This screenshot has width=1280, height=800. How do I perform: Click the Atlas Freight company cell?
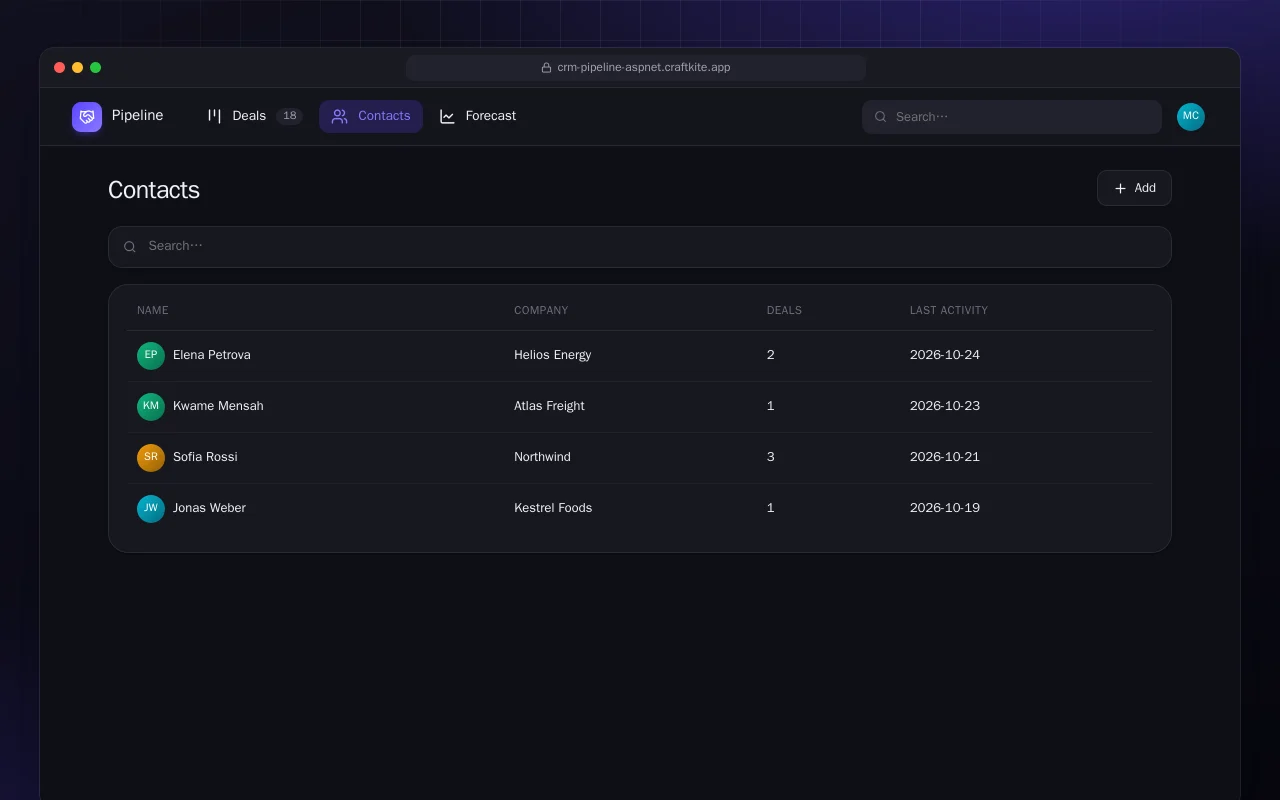[549, 406]
